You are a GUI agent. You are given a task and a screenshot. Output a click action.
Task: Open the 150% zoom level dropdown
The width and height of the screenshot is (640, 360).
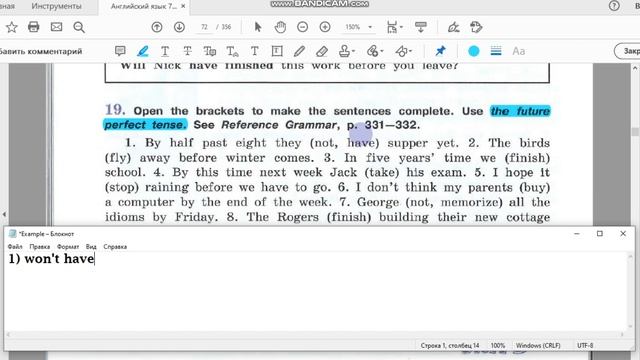[x=370, y=27]
